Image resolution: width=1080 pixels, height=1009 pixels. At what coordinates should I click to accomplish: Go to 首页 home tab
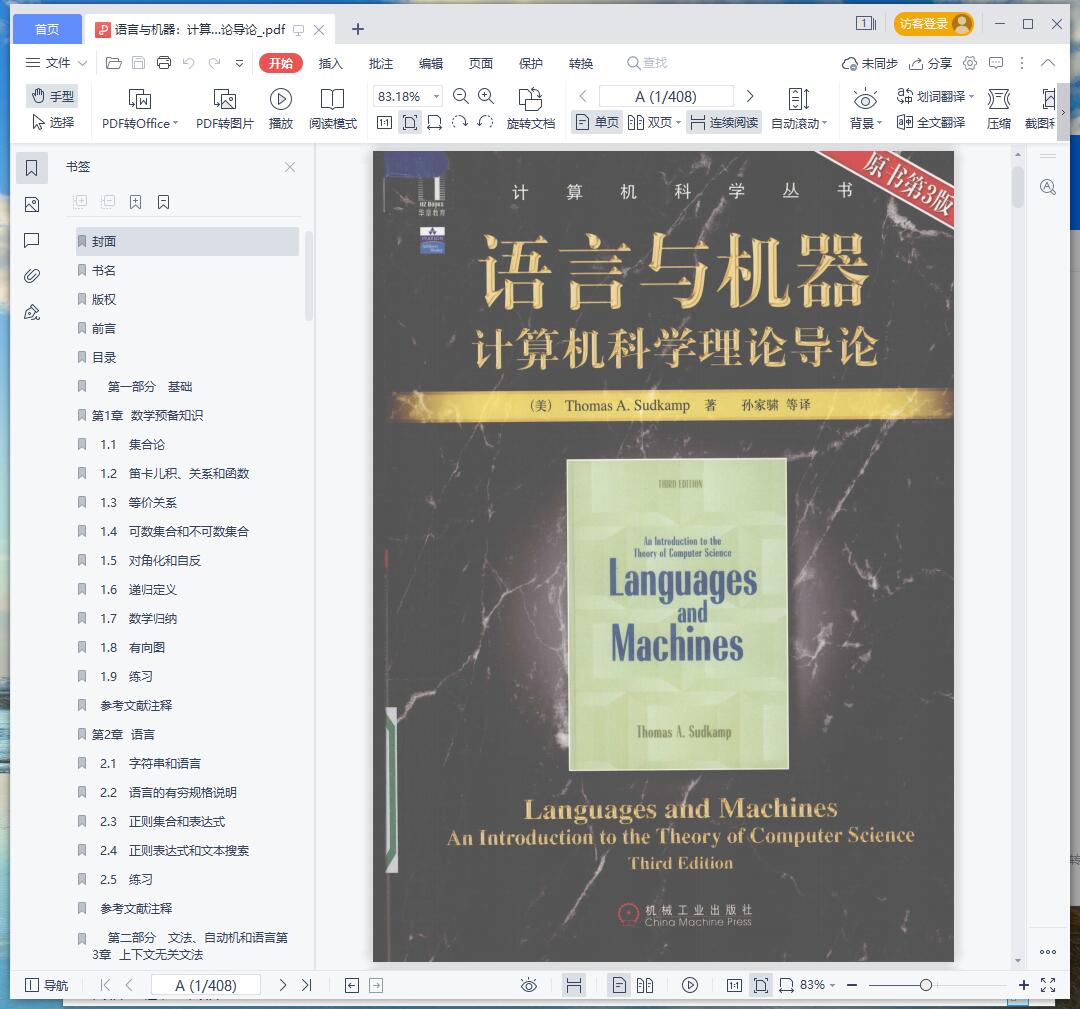coord(48,29)
